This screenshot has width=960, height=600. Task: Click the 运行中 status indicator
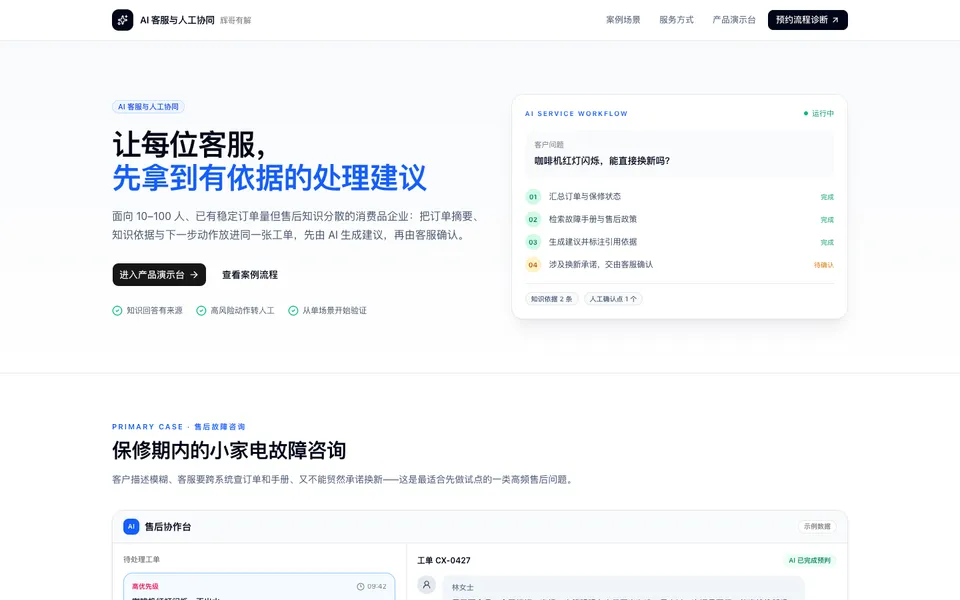(x=819, y=113)
